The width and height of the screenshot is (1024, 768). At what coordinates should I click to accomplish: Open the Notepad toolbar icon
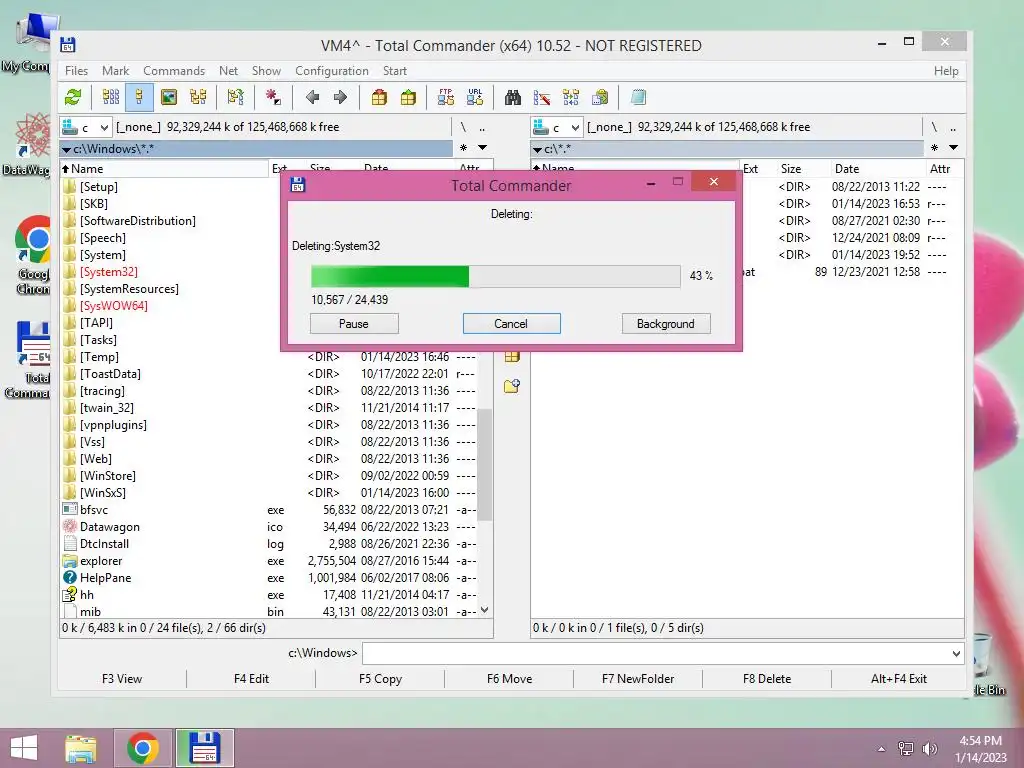pos(638,98)
